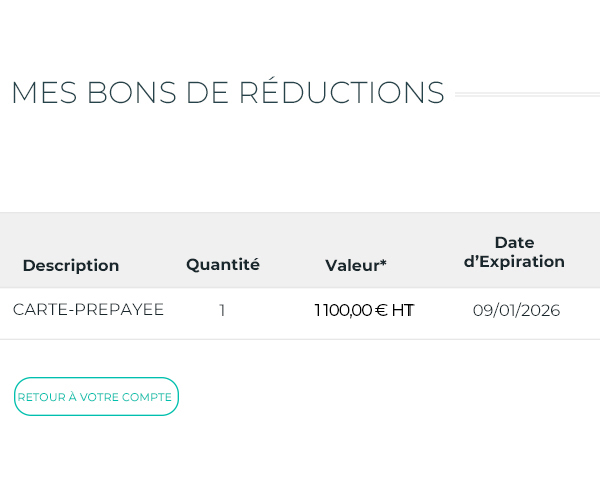Click the quantity value 1 cell
This screenshot has height=500, width=600.
coord(222,311)
